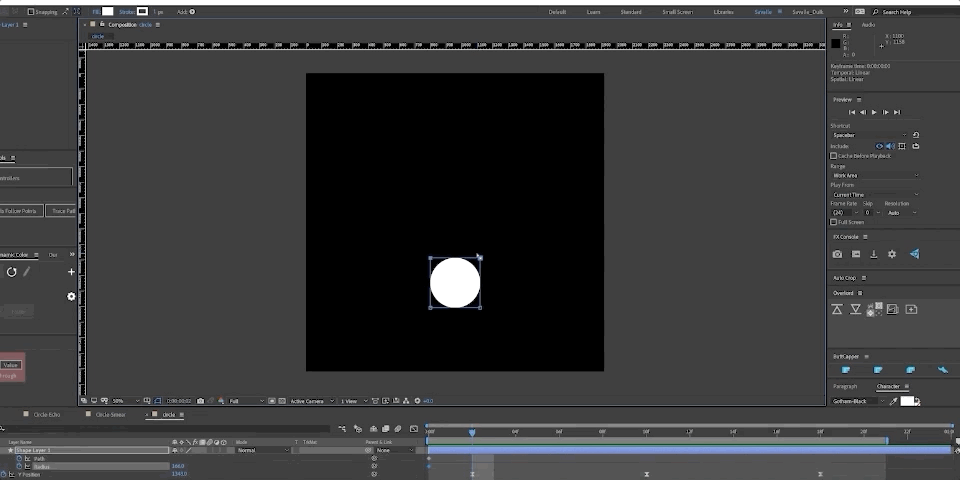Click the composition flowchart icon under viewer
This screenshot has height=480, width=960.
[x=405, y=401]
